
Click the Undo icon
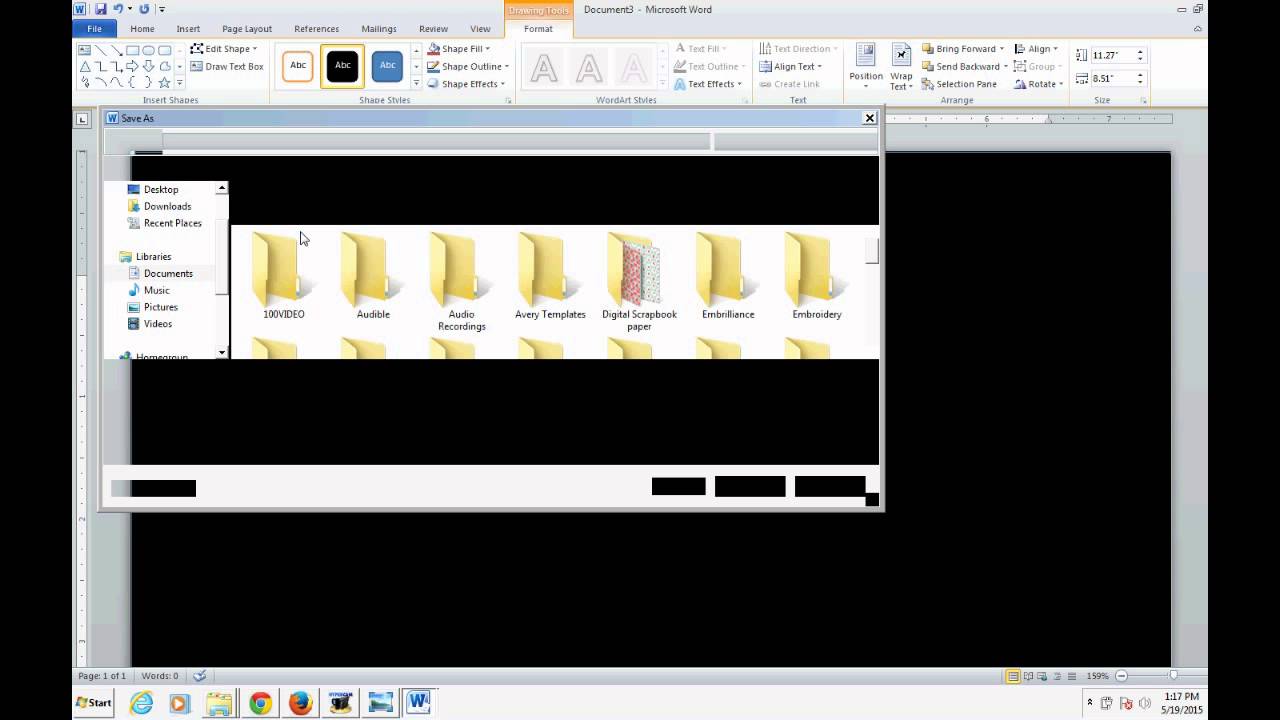[117, 9]
